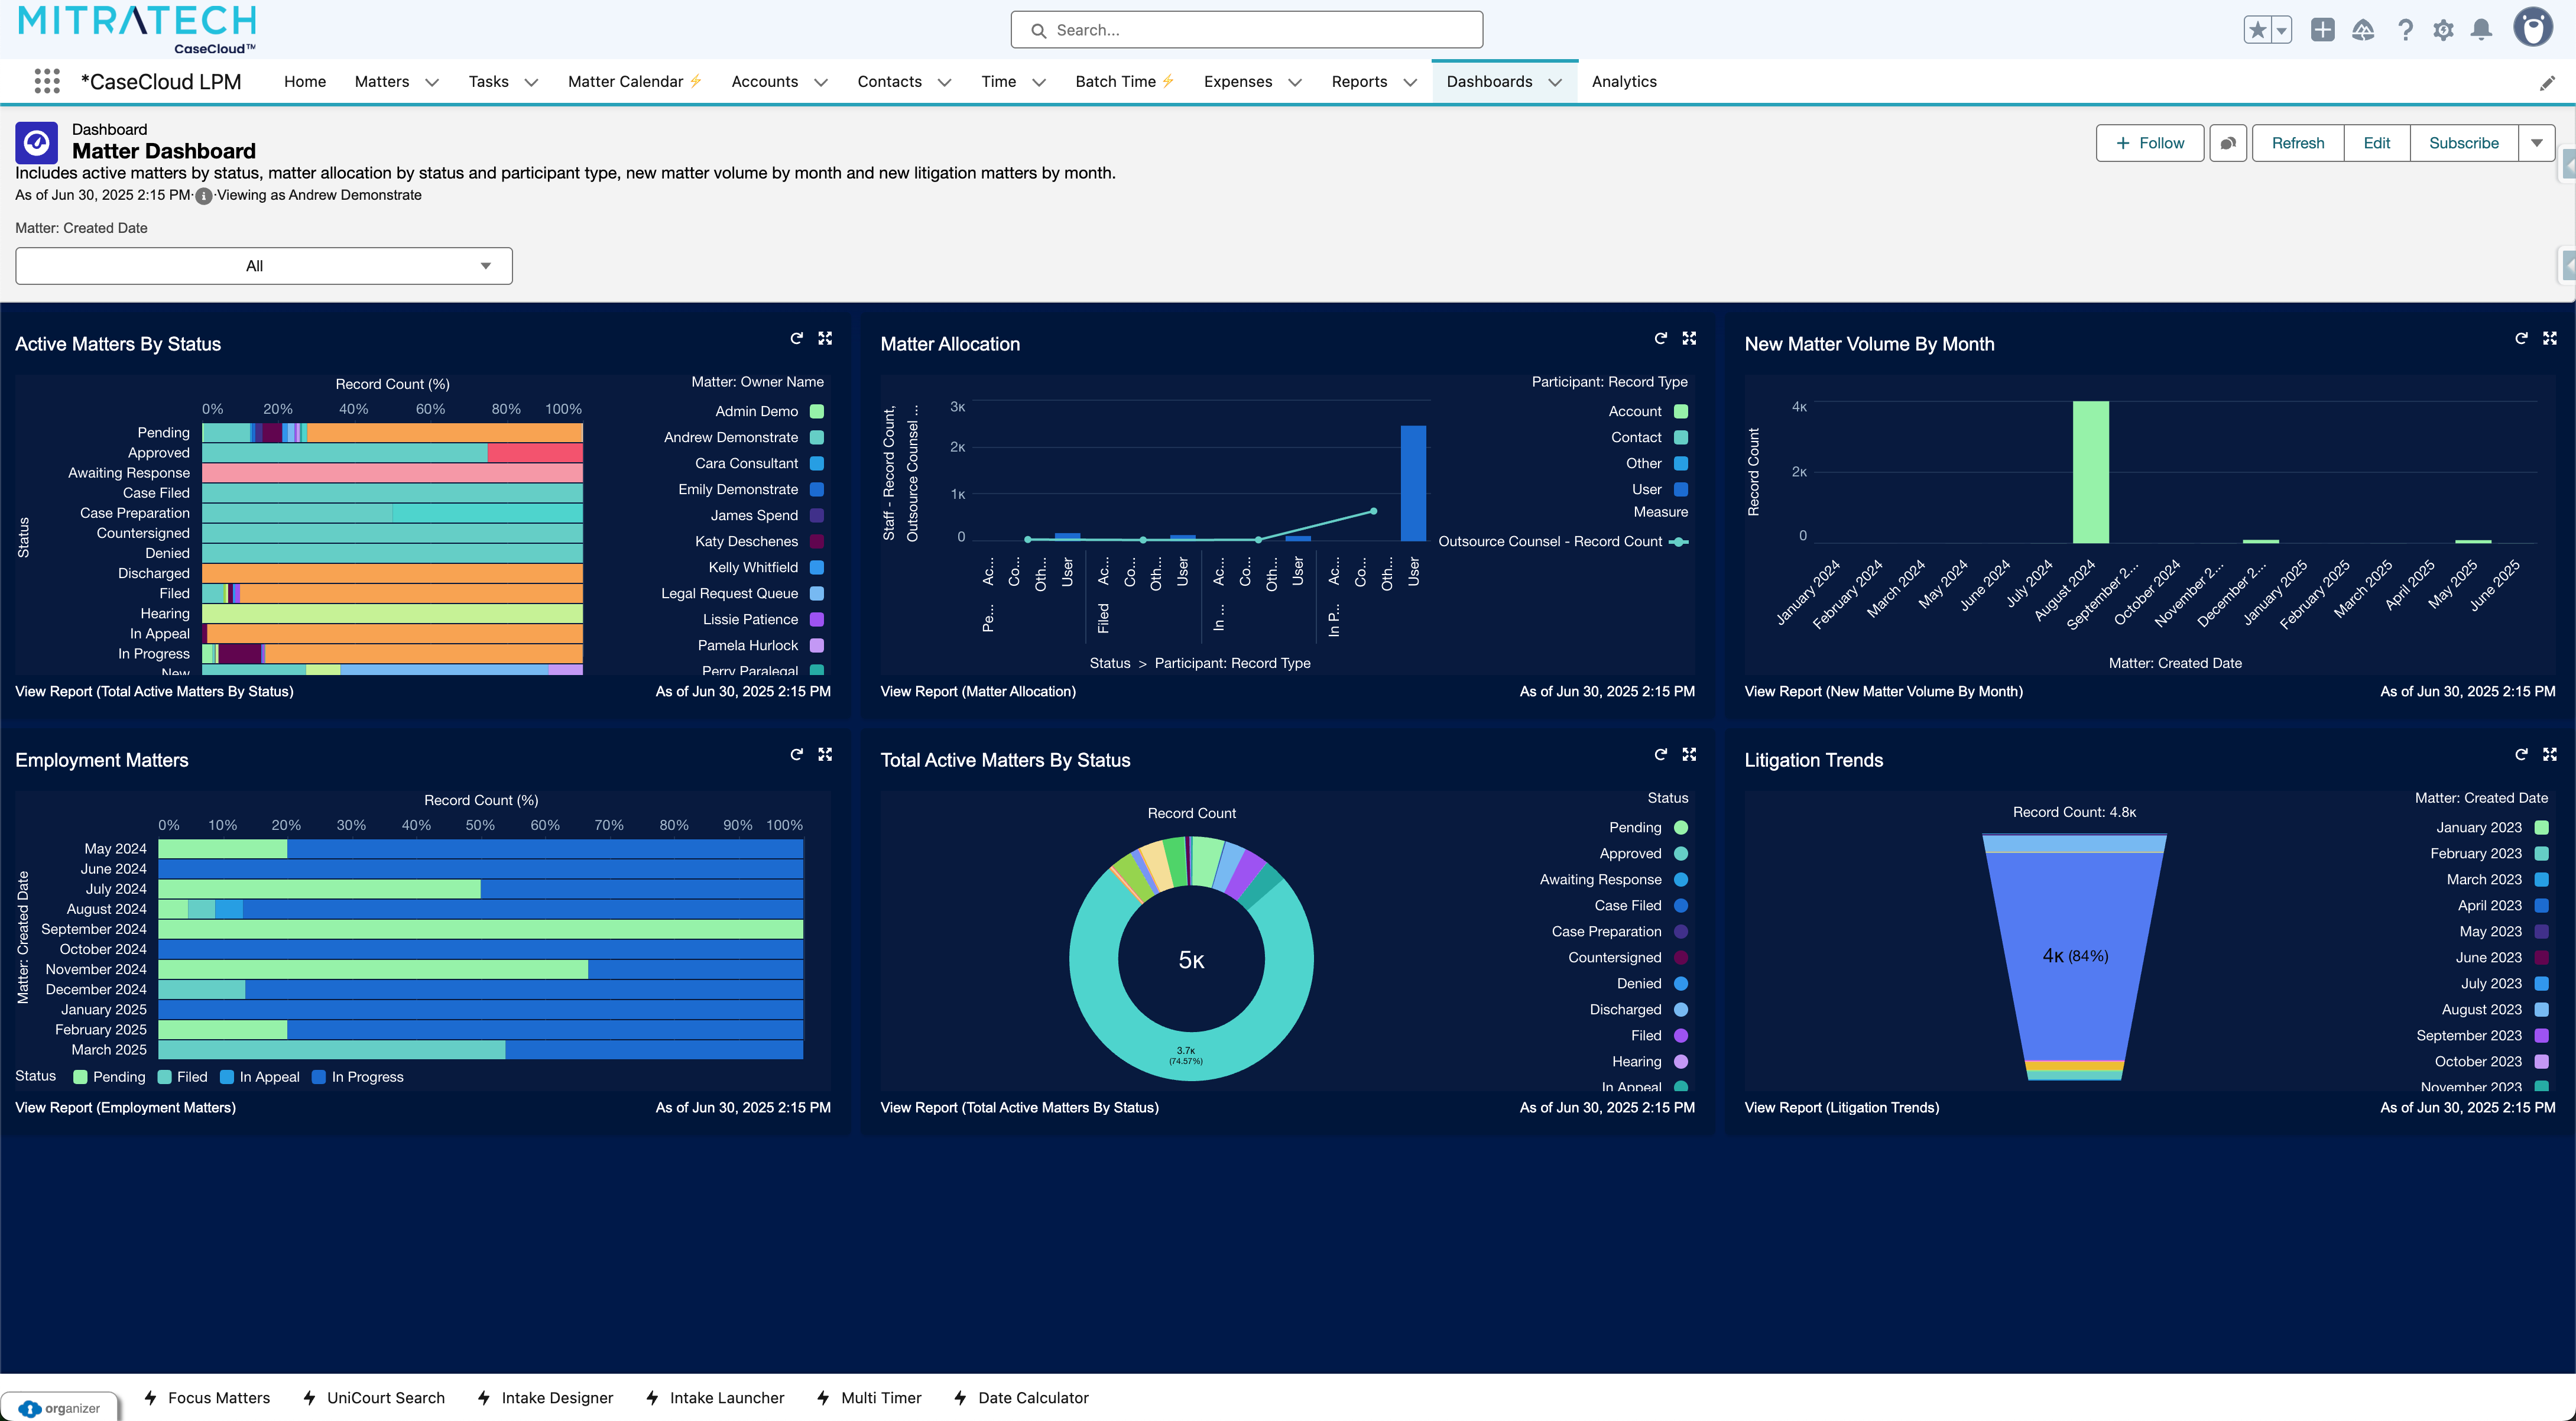Open the Matter Calendar tab
2576x1421 pixels.
(625, 82)
